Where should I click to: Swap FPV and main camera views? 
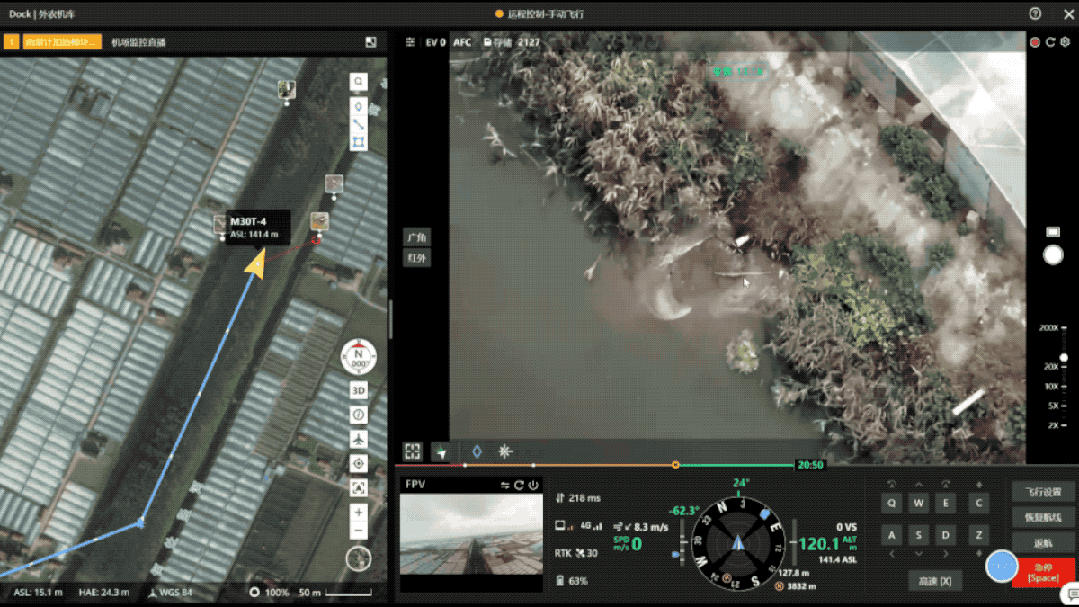505,485
